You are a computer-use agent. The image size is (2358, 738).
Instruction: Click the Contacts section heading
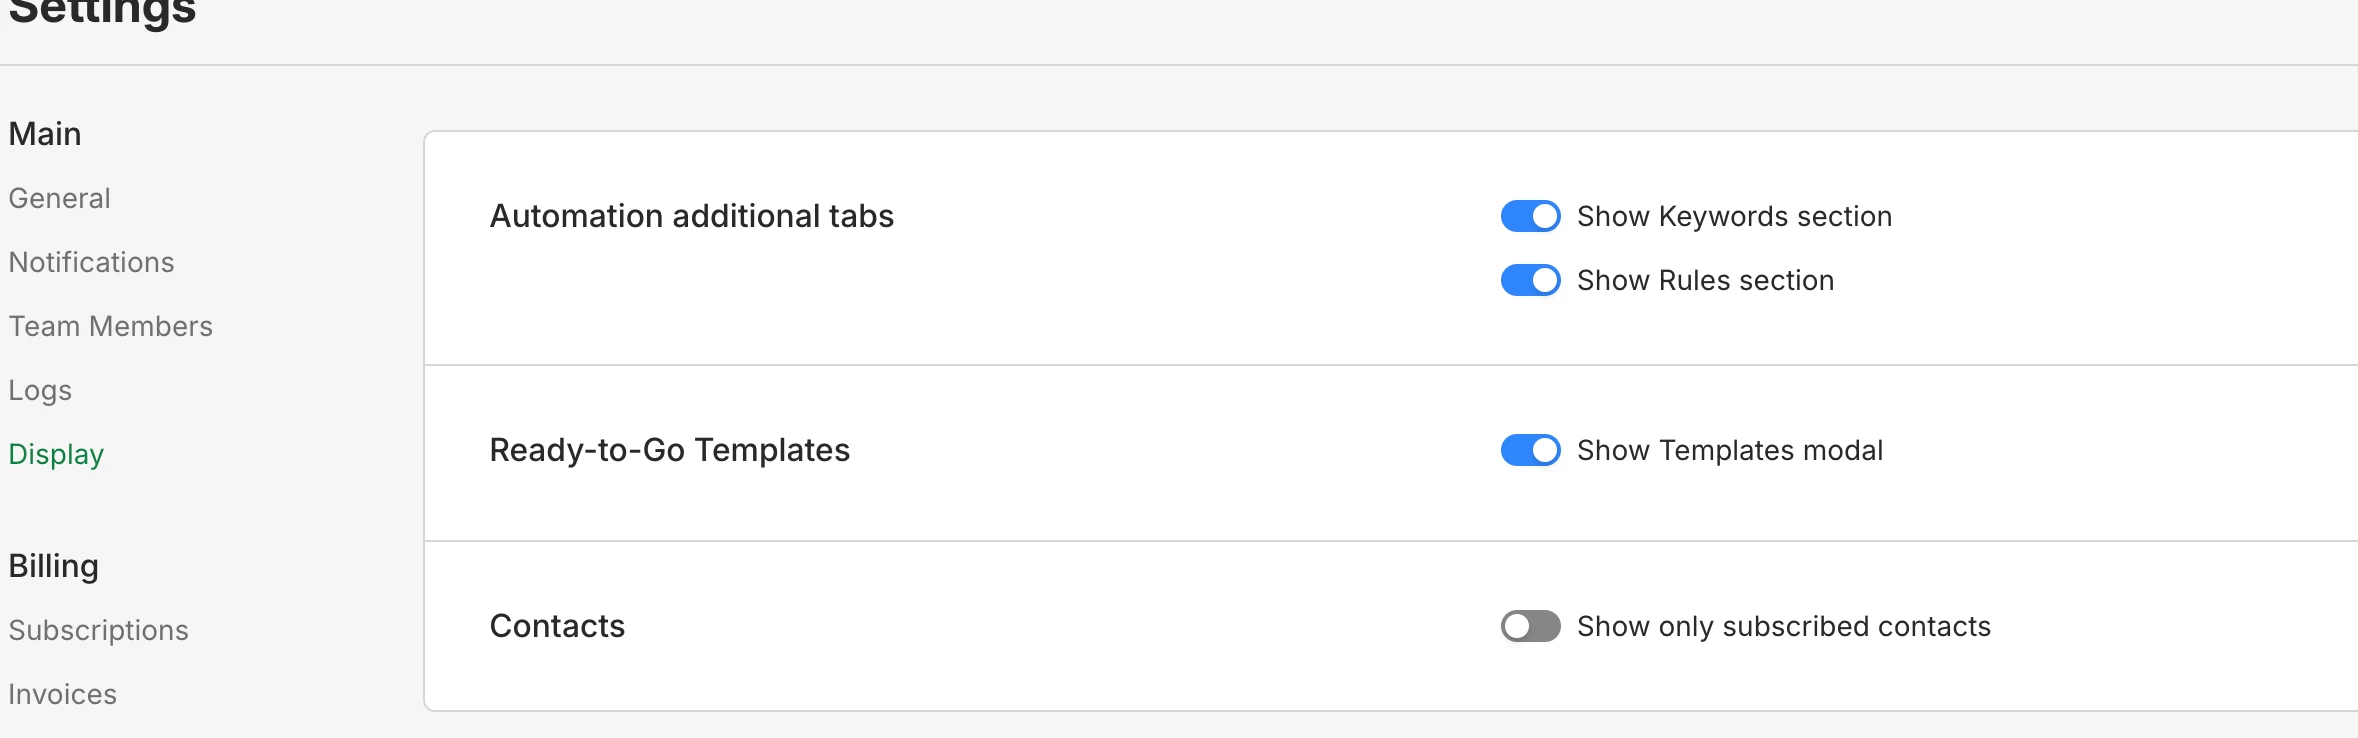[557, 626]
